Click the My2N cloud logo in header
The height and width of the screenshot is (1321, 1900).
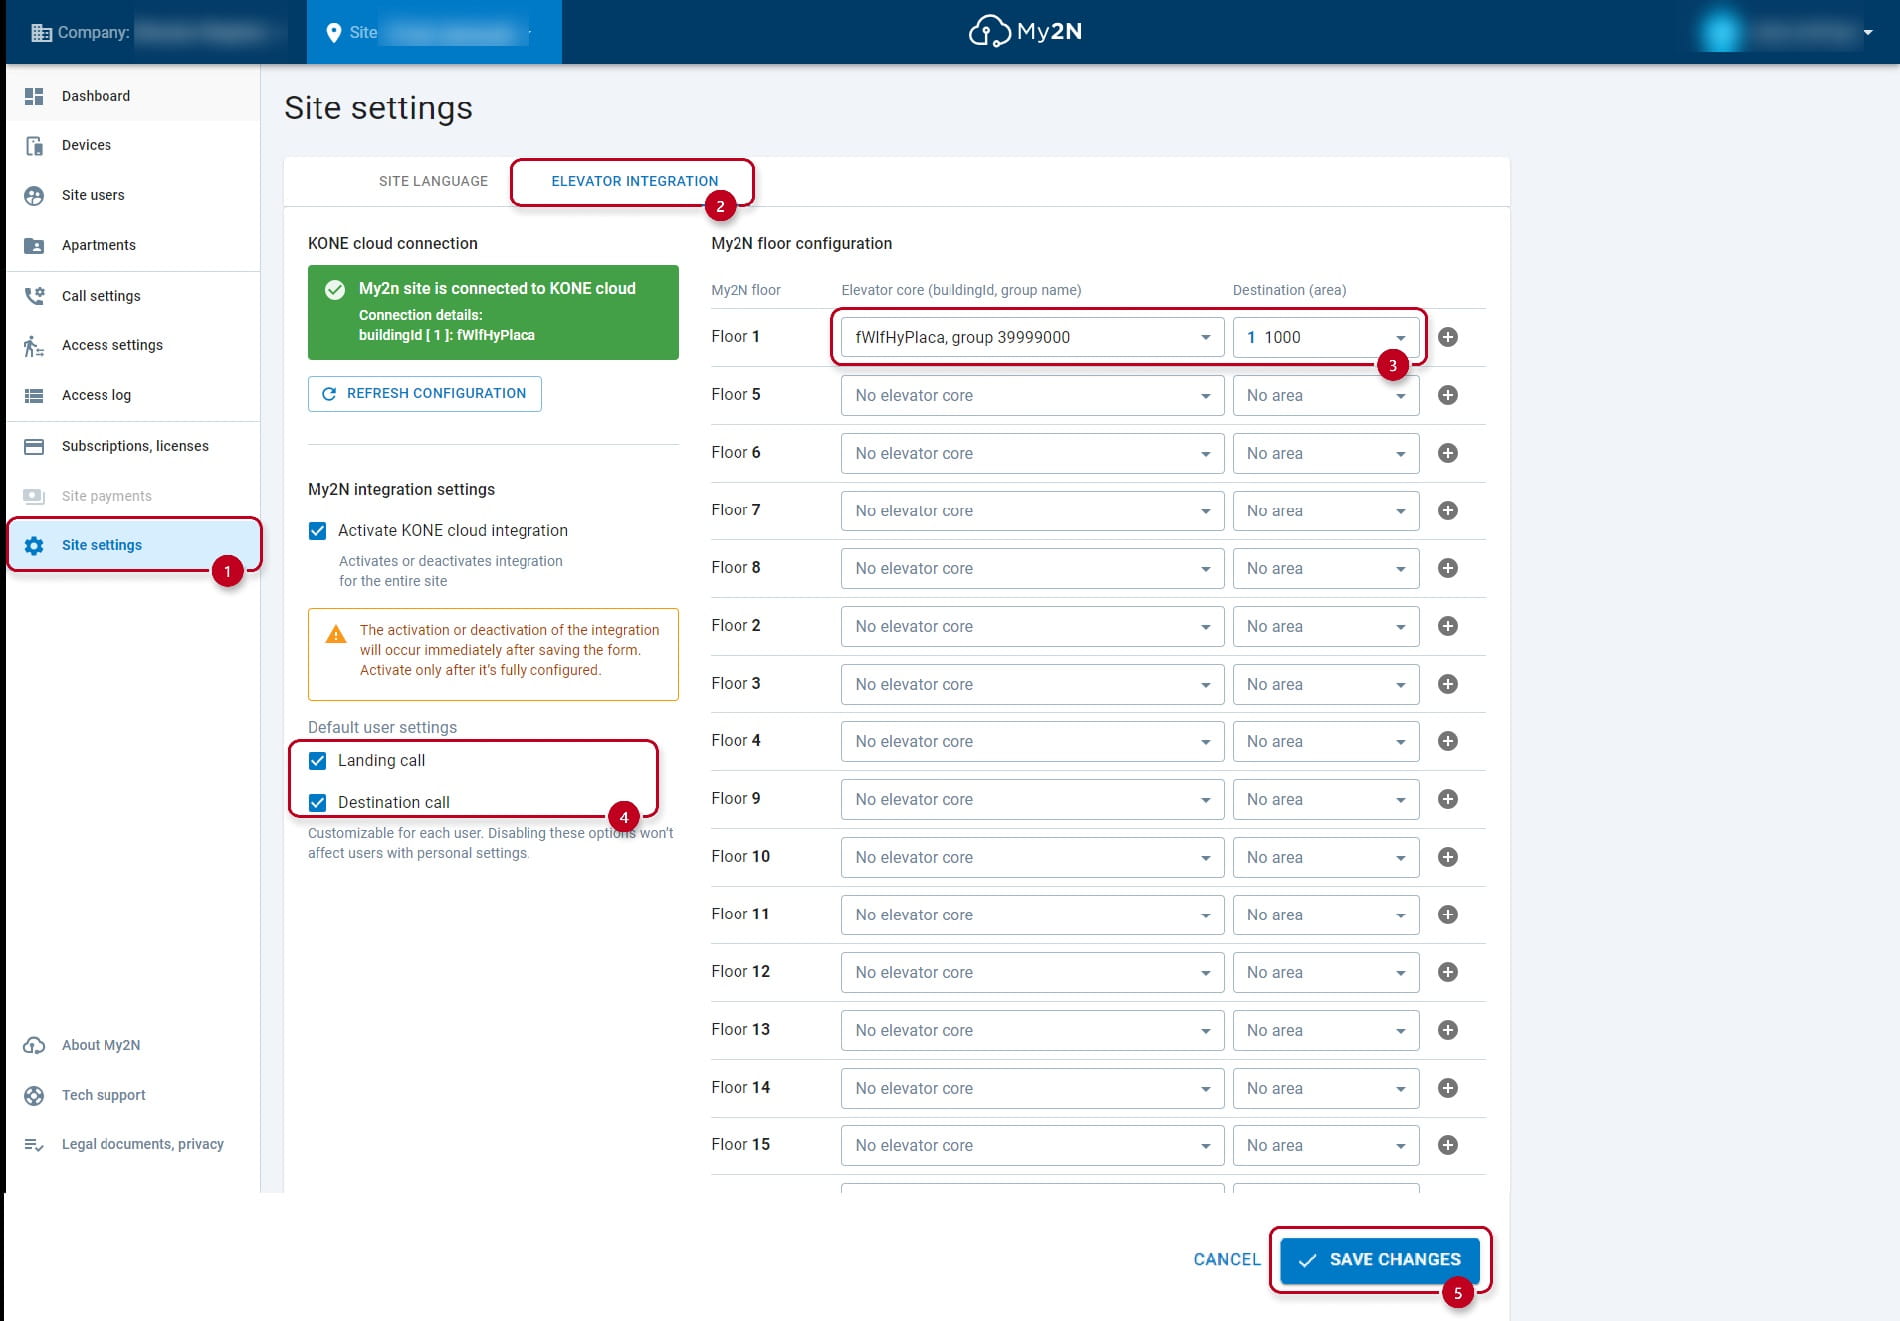point(1025,32)
